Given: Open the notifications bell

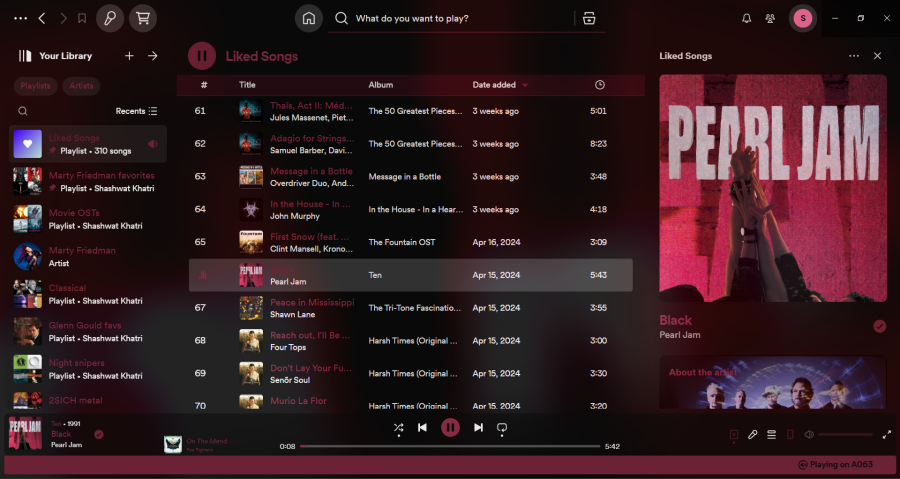Looking at the screenshot, I should point(746,18).
